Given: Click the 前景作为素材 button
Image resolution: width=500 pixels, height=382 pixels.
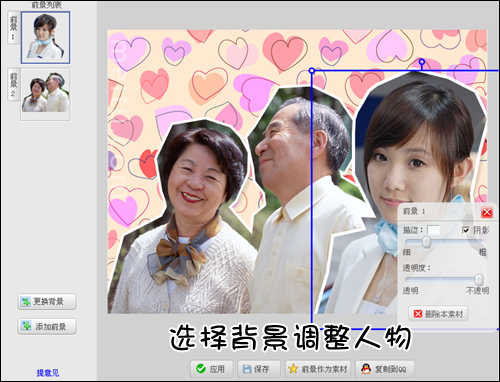Looking at the screenshot, I should click(318, 369).
